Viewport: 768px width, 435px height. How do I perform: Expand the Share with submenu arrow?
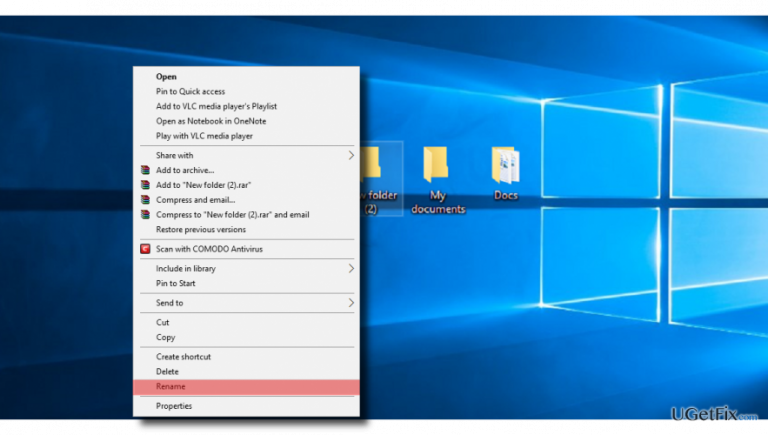351,155
